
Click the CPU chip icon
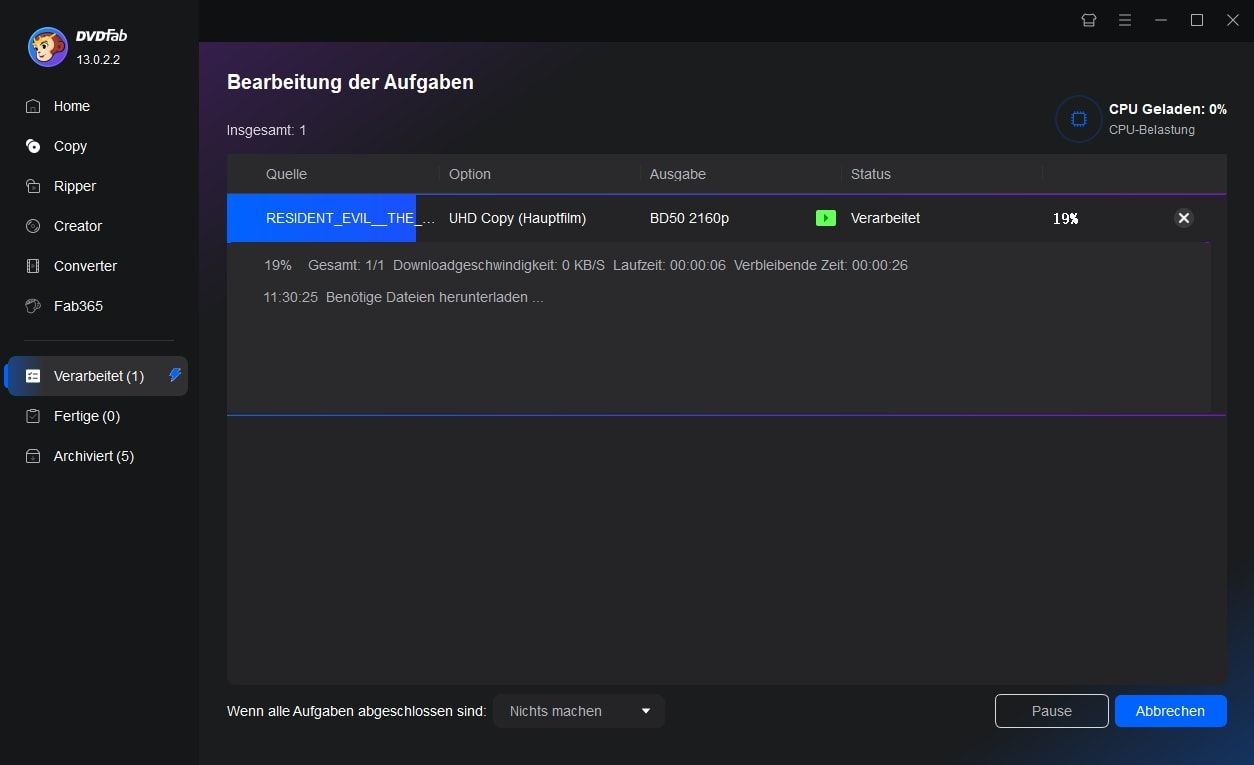point(1078,119)
